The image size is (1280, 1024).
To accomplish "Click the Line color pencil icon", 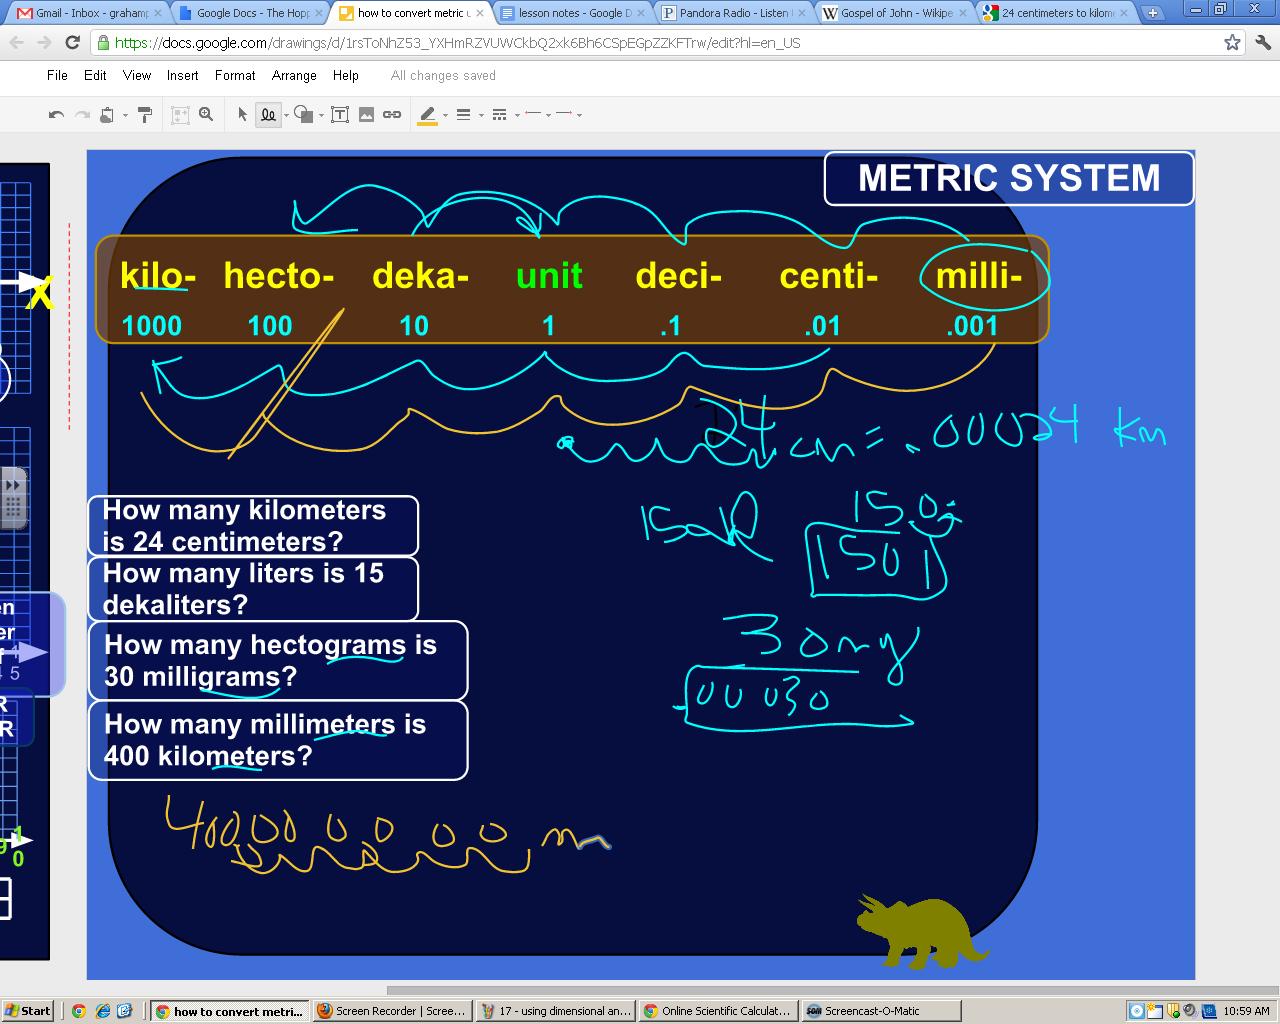I will pyautogui.click(x=428, y=115).
